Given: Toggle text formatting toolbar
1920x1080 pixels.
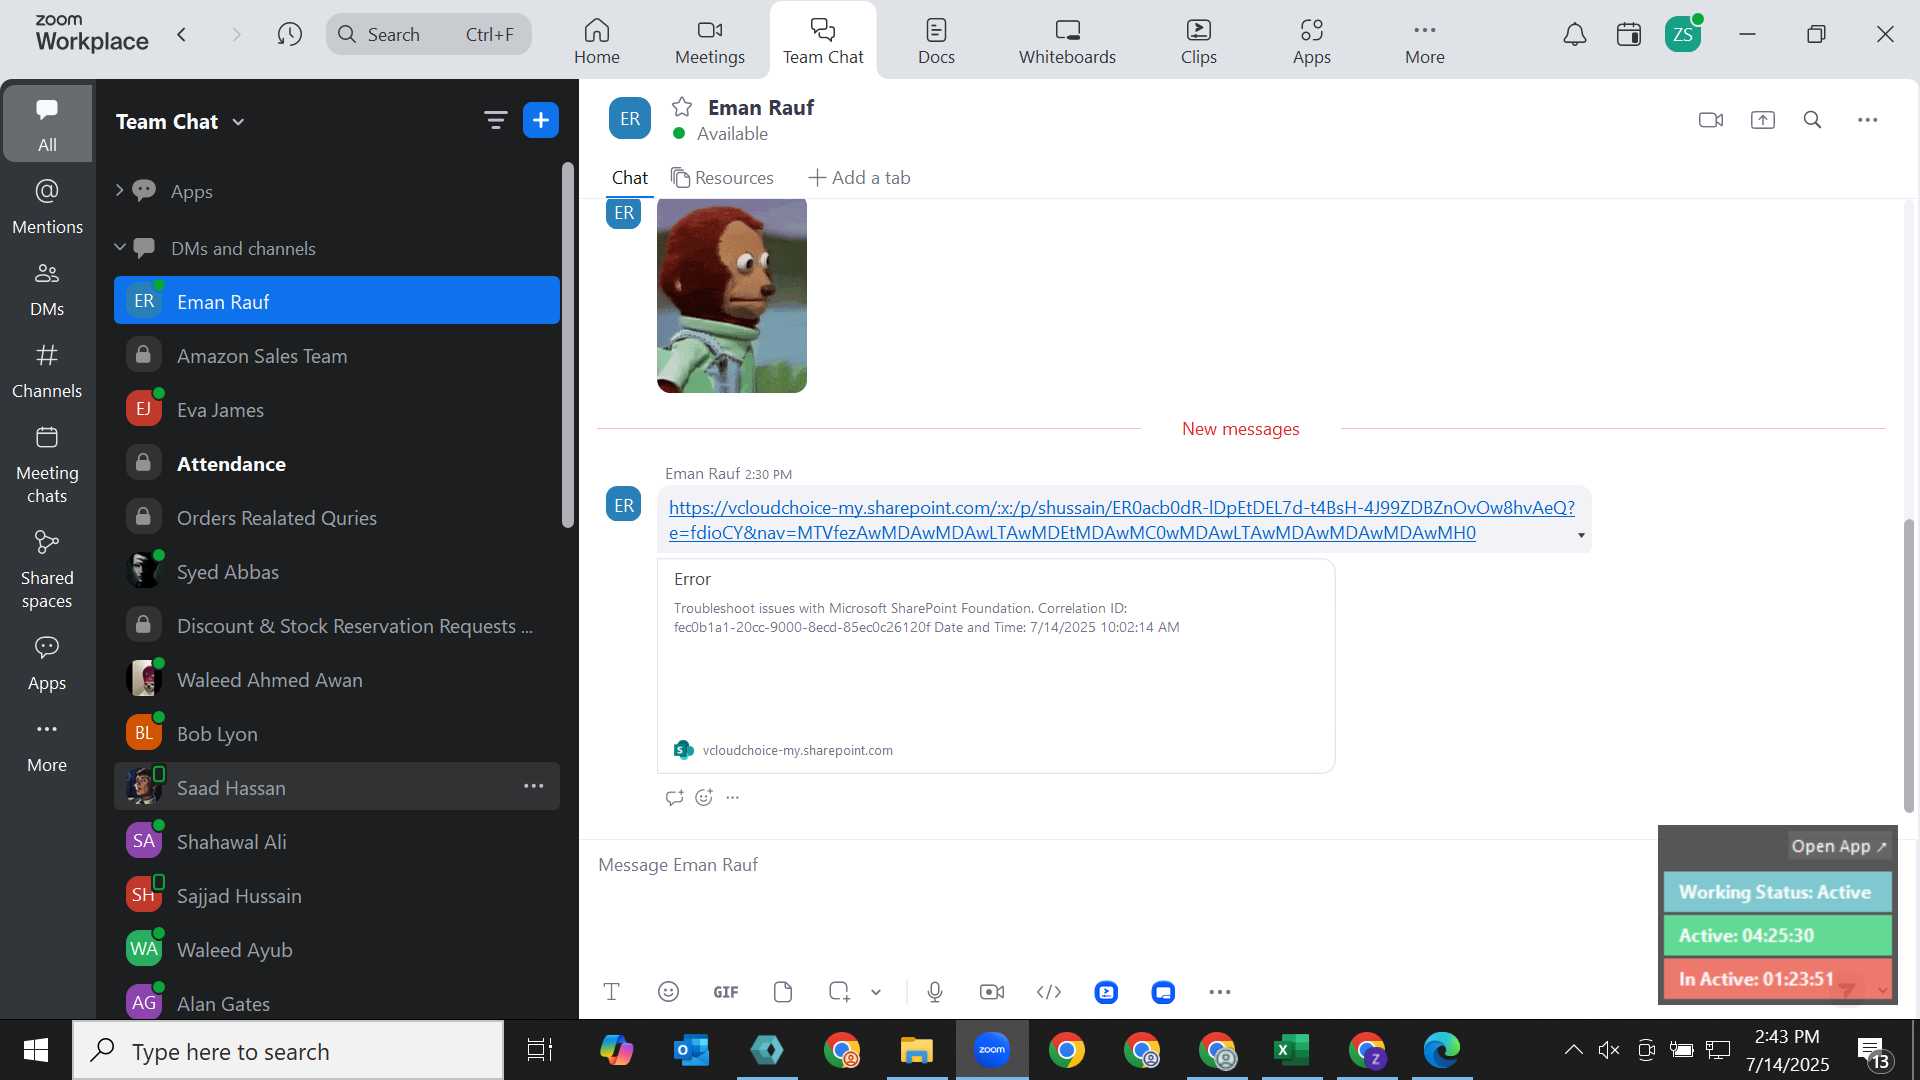Looking at the screenshot, I should (611, 992).
